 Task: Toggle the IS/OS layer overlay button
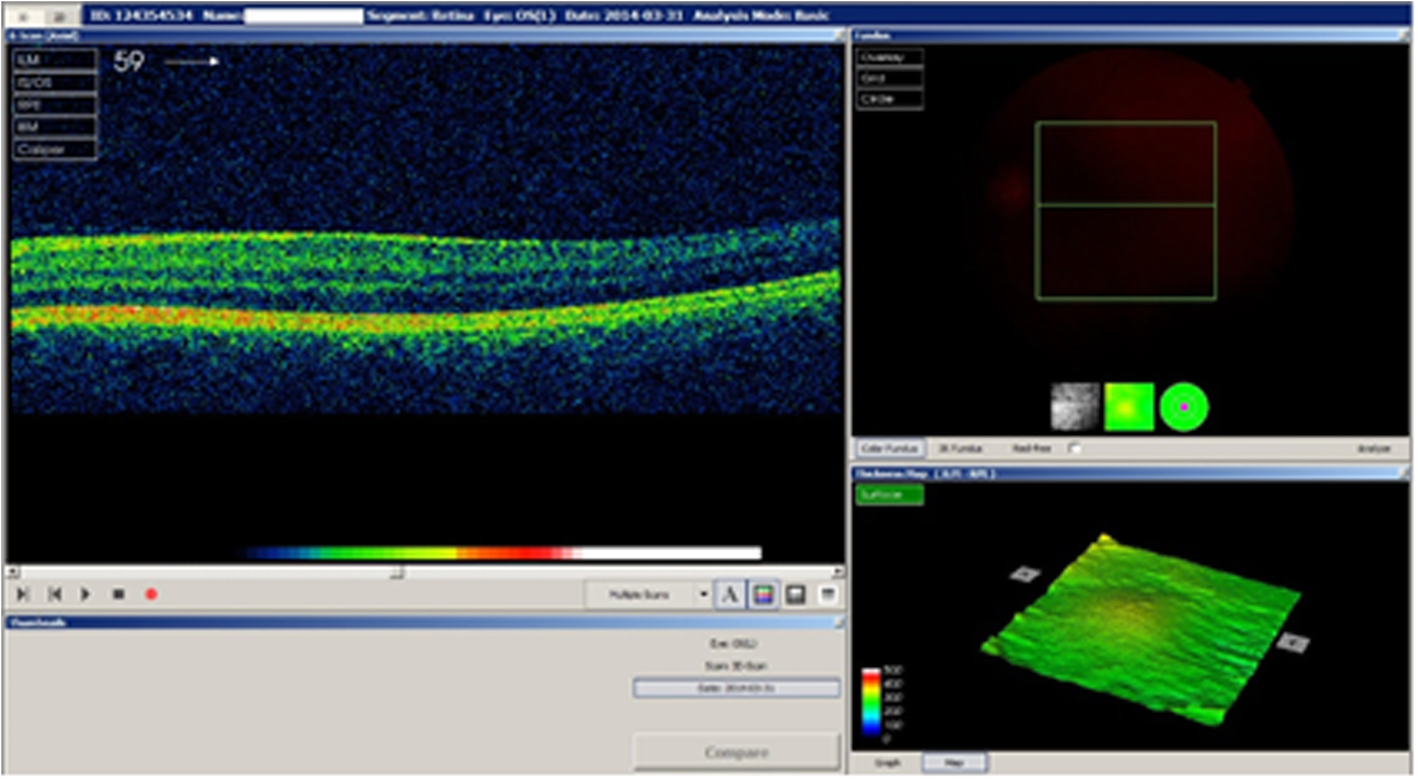(55, 83)
